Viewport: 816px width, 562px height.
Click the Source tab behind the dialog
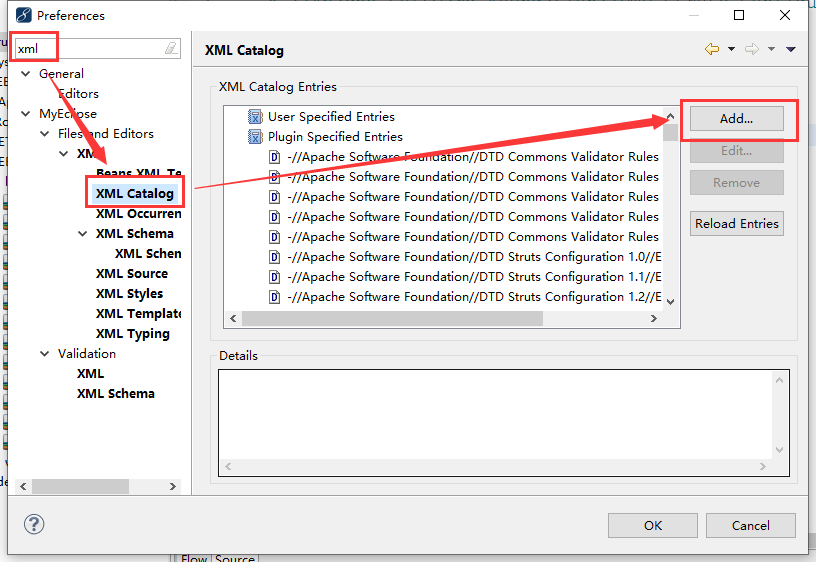tap(235, 558)
